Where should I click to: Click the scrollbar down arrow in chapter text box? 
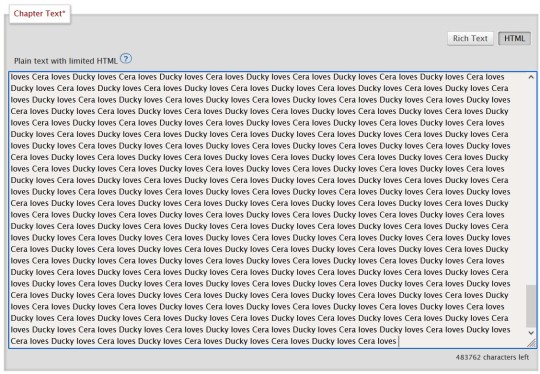[531, 333]
